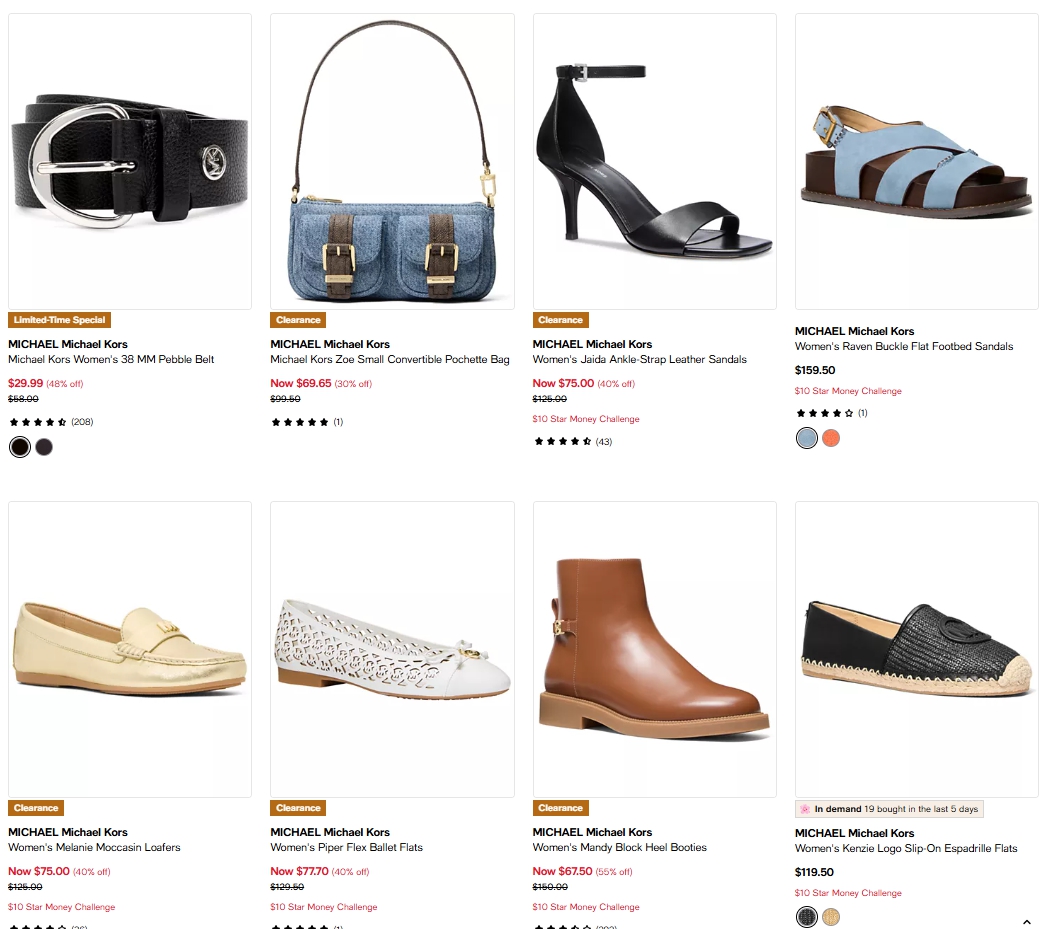Open Women's Melanie Moccasin Loafers link

click(x=94, y=847)
